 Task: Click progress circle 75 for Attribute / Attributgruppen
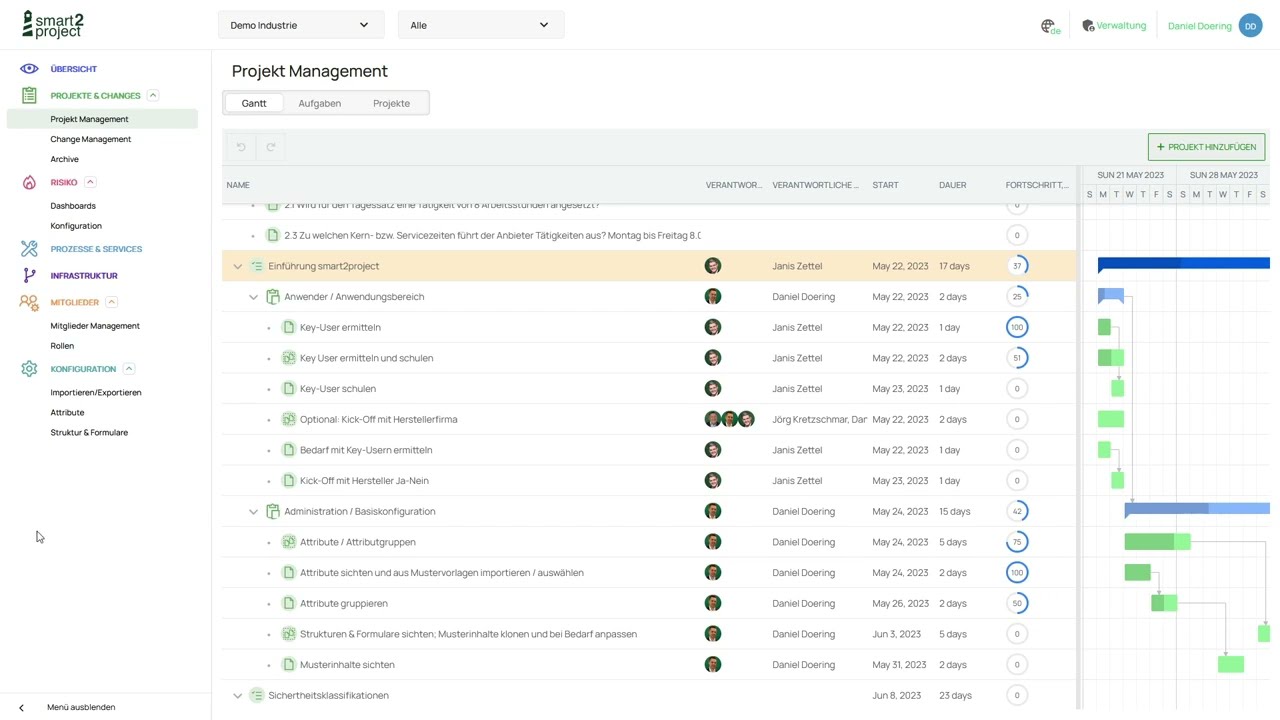pos(1017,542)
